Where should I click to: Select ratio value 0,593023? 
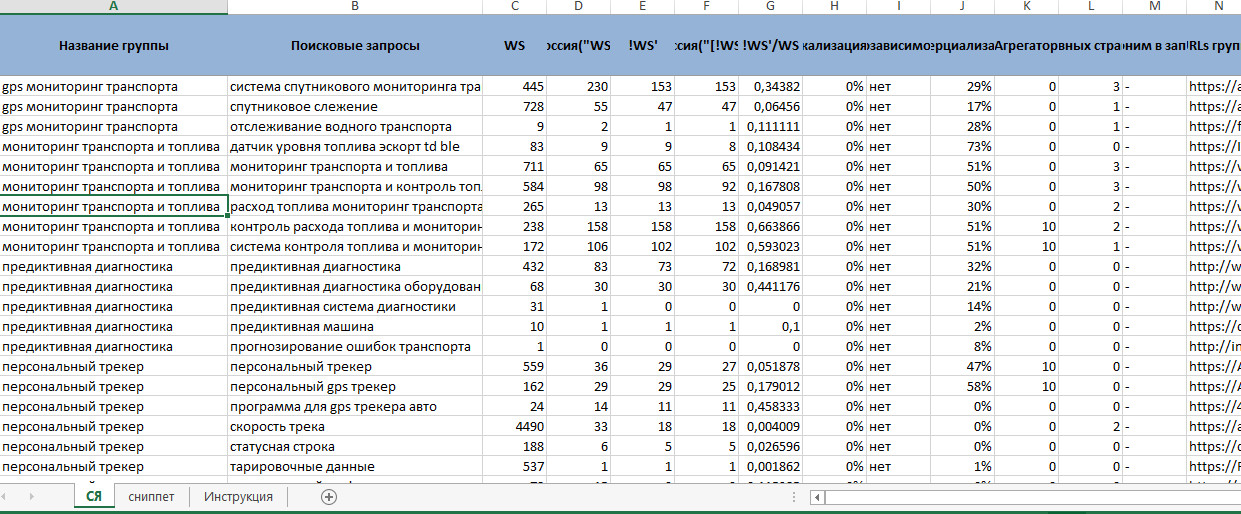(771, 247)
